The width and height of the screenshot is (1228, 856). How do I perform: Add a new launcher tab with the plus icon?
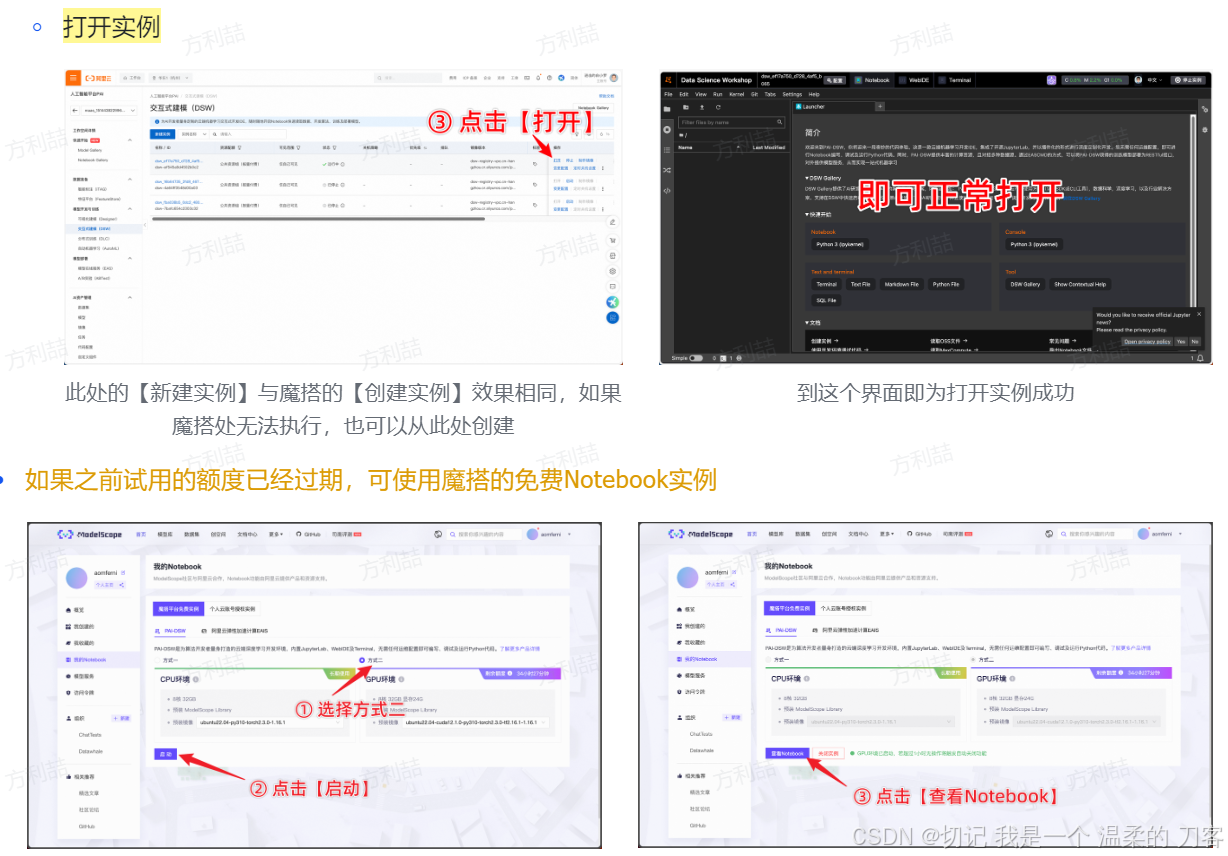(880, 106)
